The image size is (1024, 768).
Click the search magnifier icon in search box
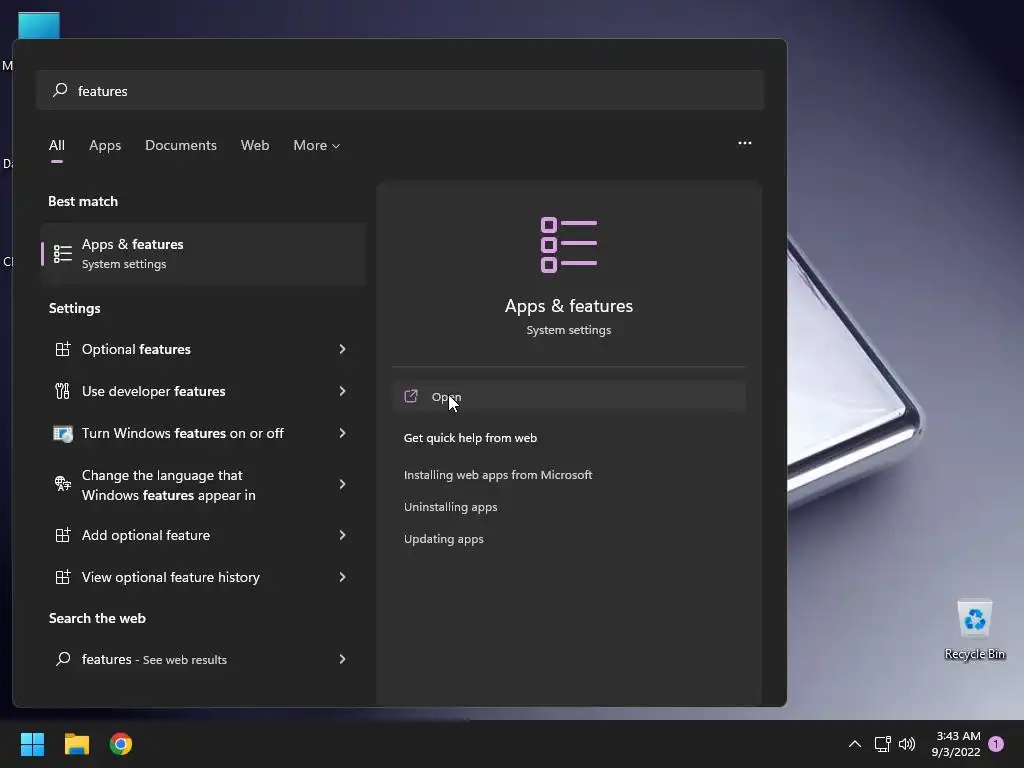tap(60, 89)
